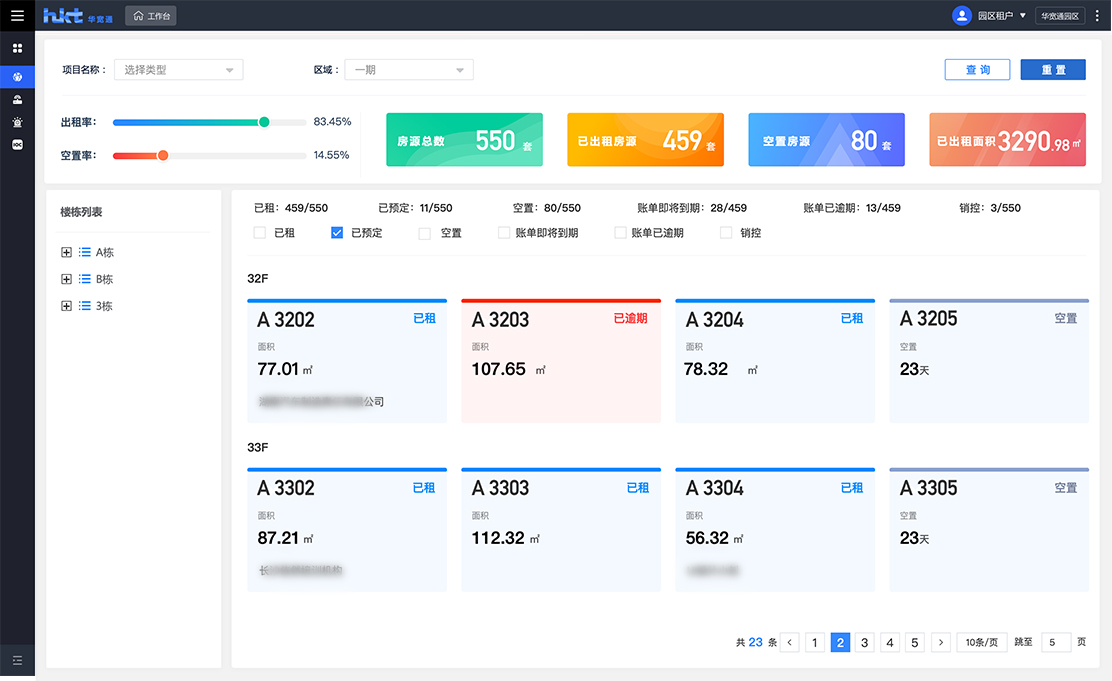The height and width of the screenshot is (681, 1112).
Task: Switch to the 工作台 tab
Action: (151, 16)
